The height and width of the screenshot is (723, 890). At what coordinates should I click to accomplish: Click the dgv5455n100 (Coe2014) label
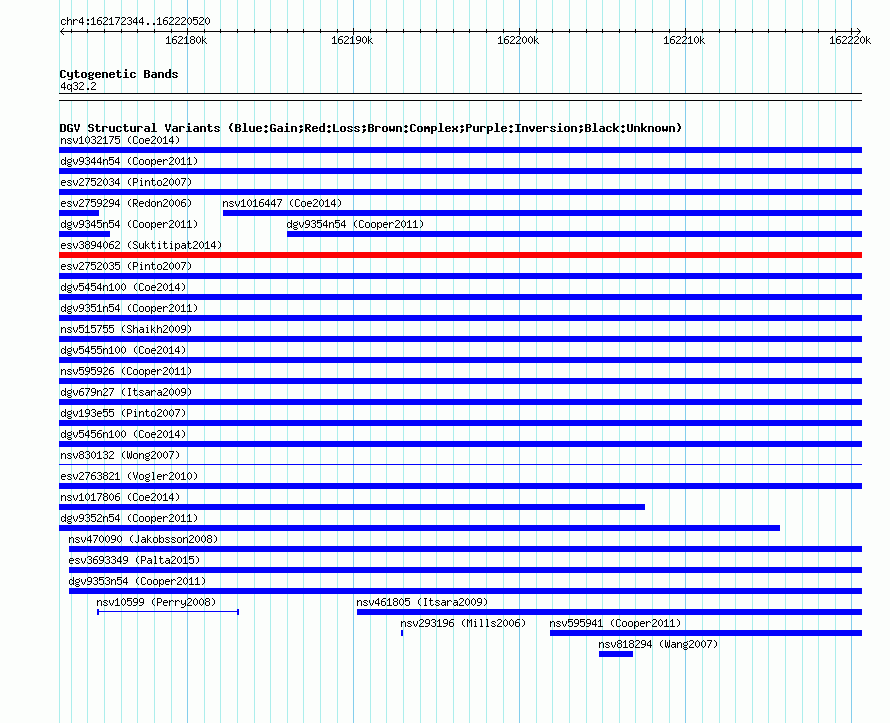(x=123, y=350)
